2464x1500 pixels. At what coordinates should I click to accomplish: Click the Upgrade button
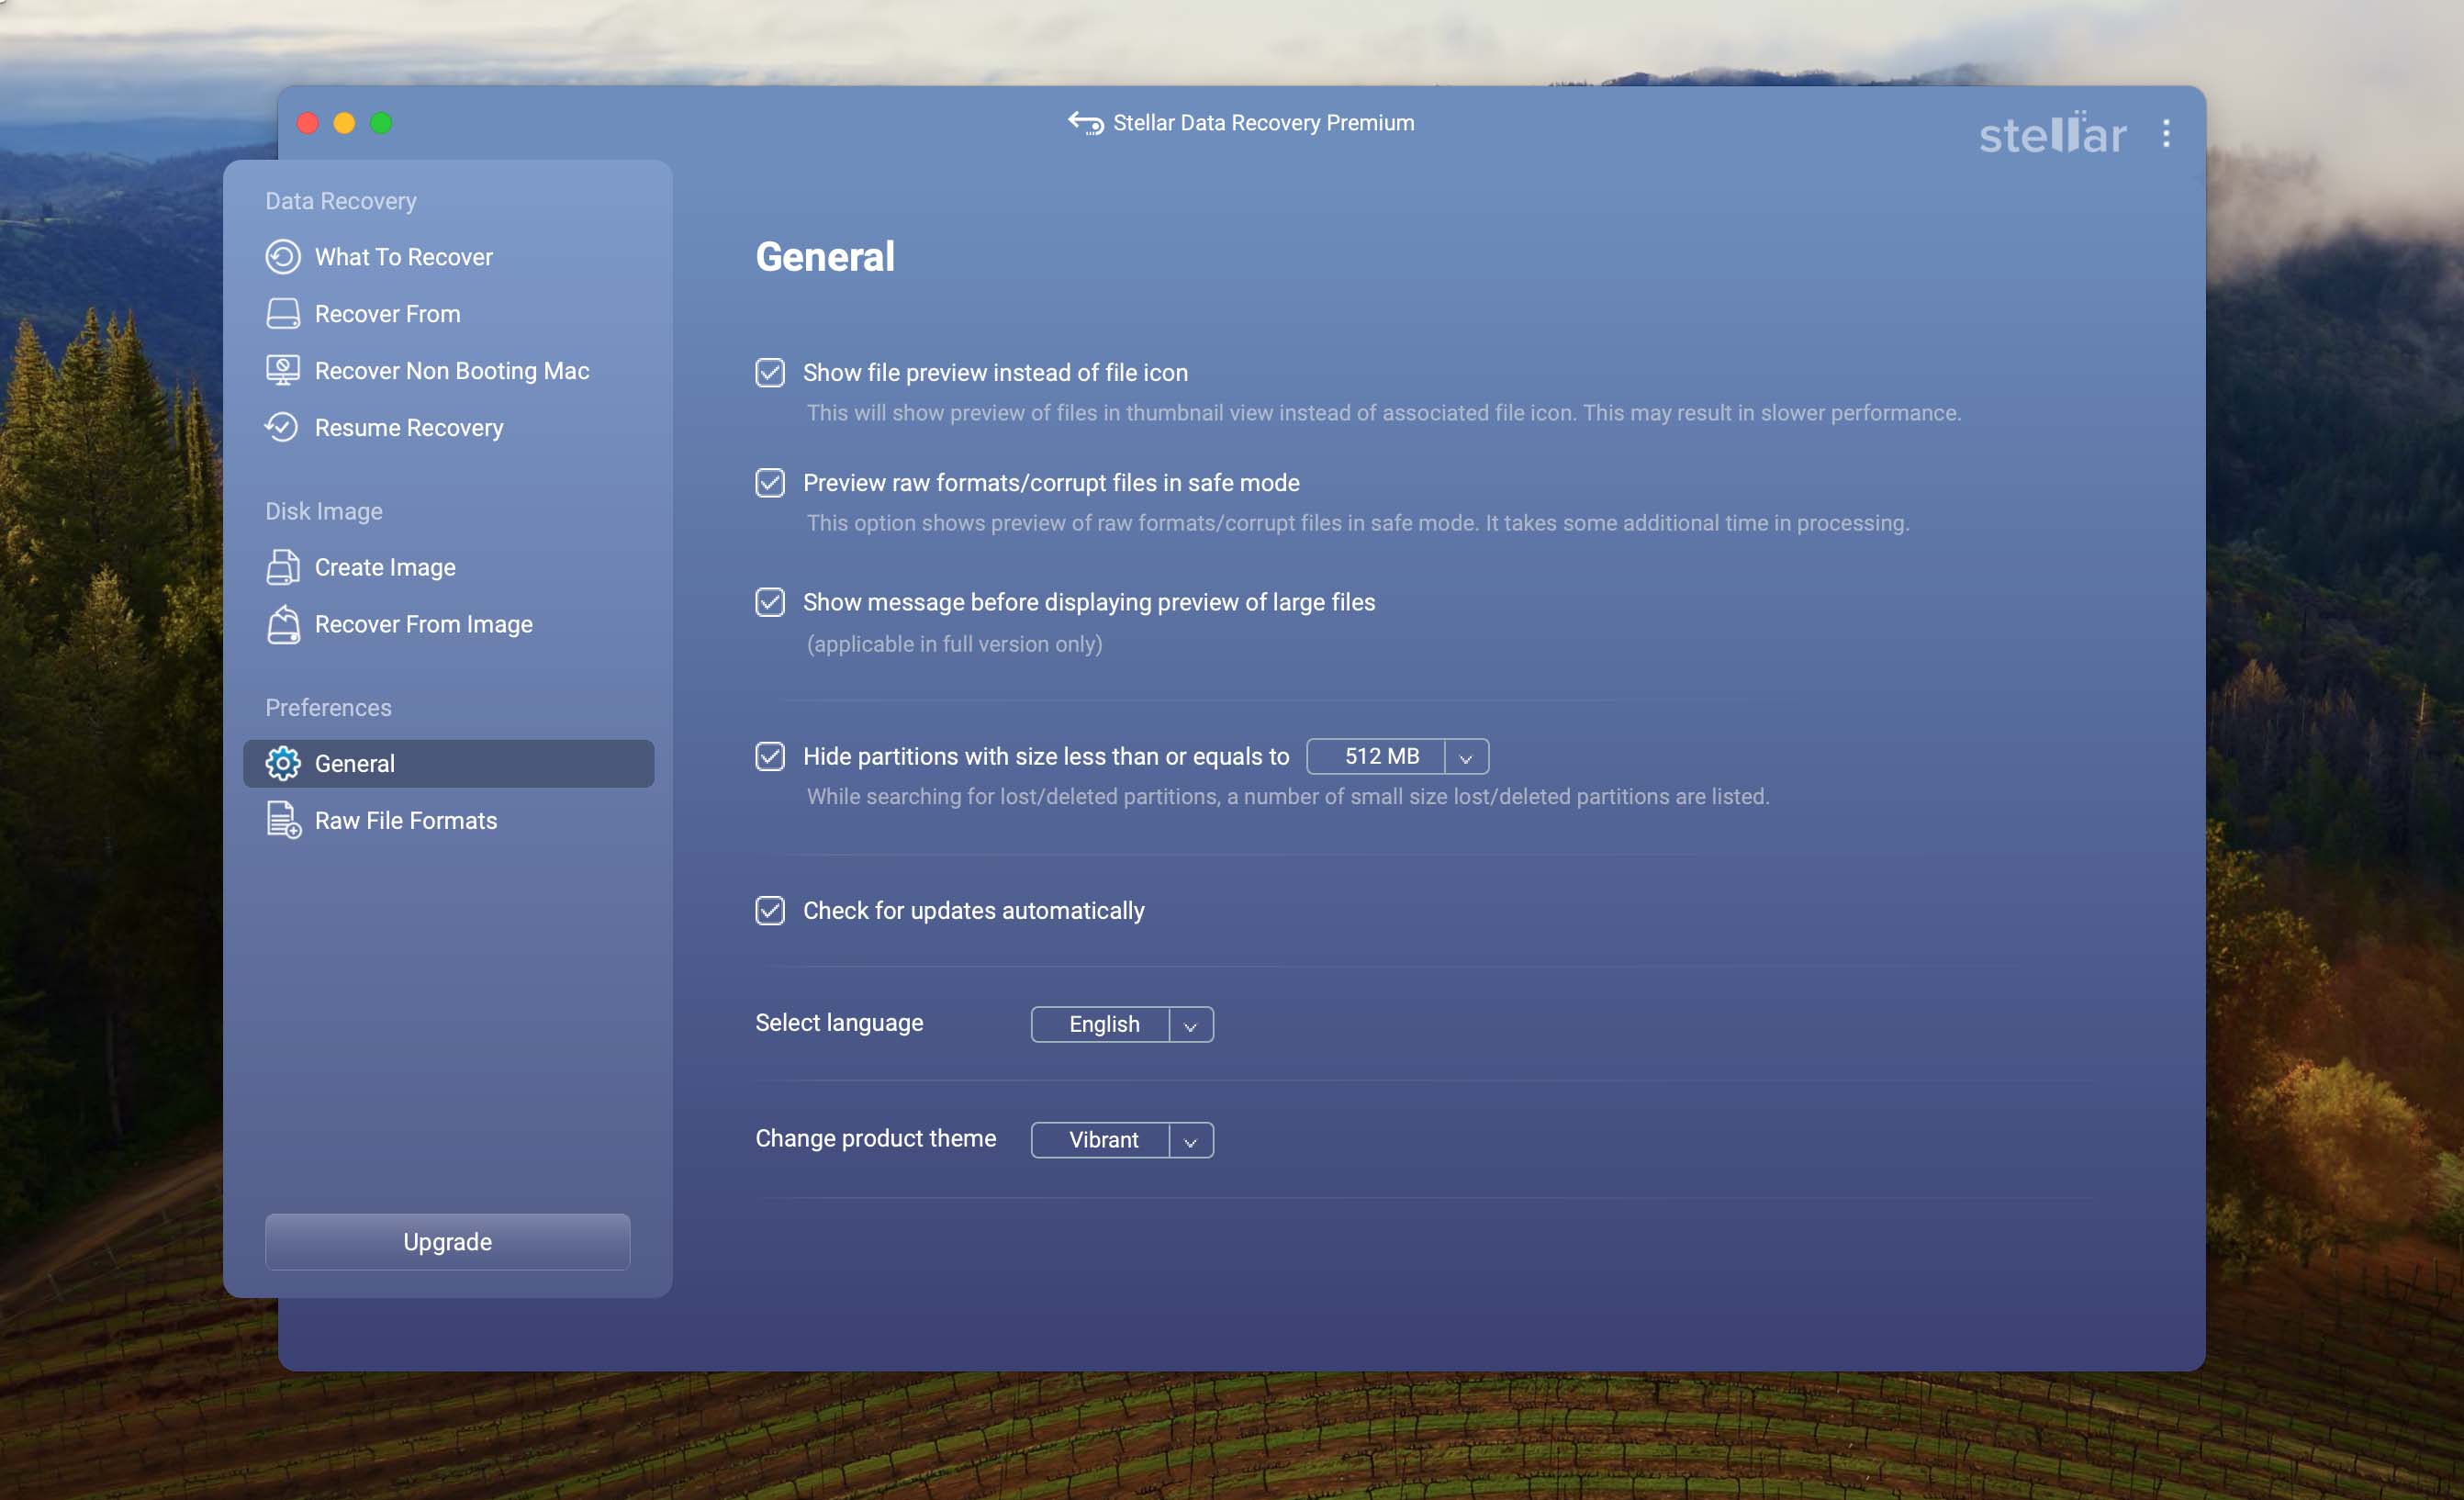(448, 1242)
